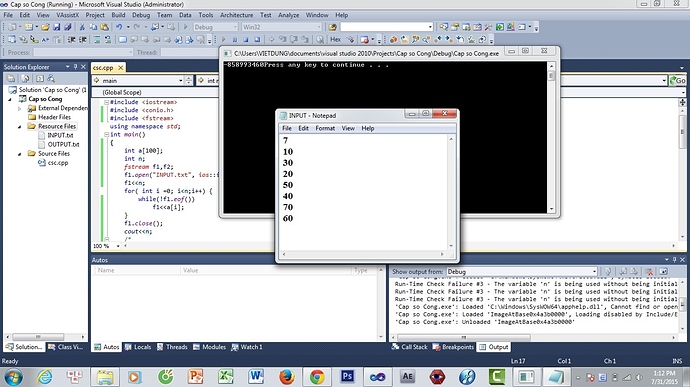This screenshot has height=387, width=690.
Task: Click the Restart debugging icon
Action: (257, 40)
